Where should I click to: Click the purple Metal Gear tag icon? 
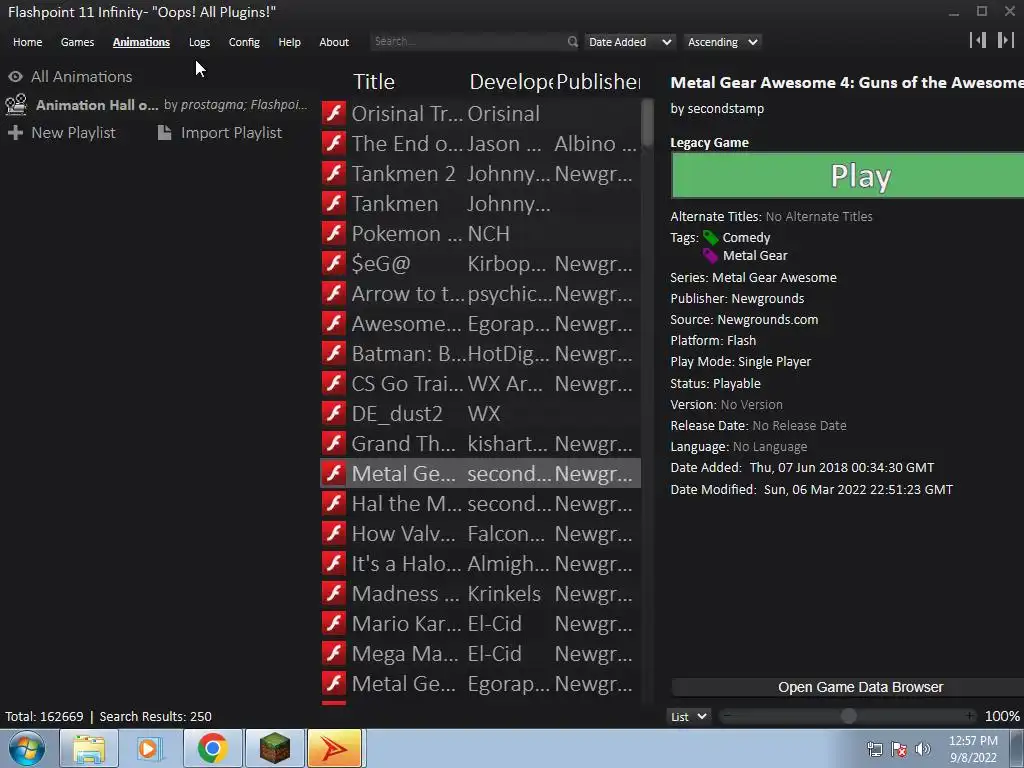[x=711, y=255]
